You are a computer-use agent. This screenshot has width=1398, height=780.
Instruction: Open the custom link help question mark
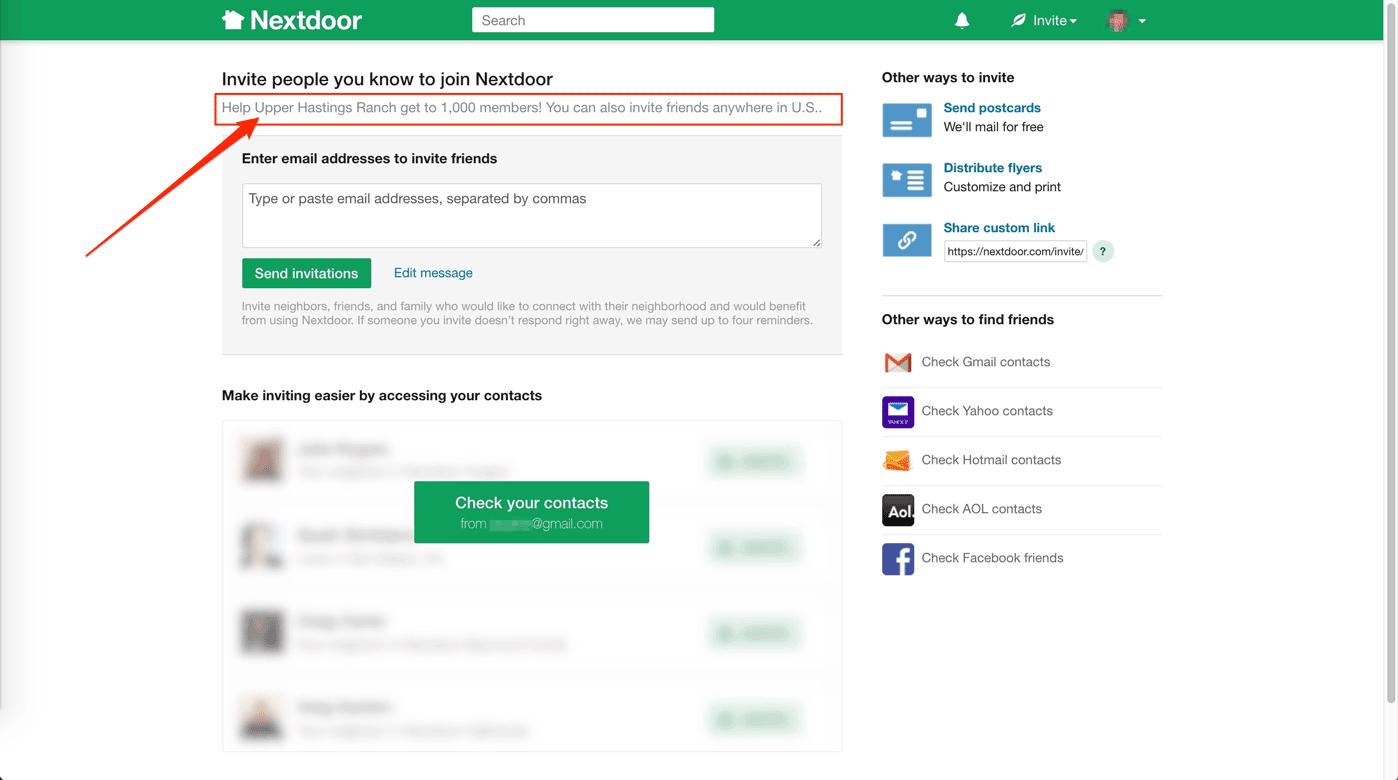1103,251
